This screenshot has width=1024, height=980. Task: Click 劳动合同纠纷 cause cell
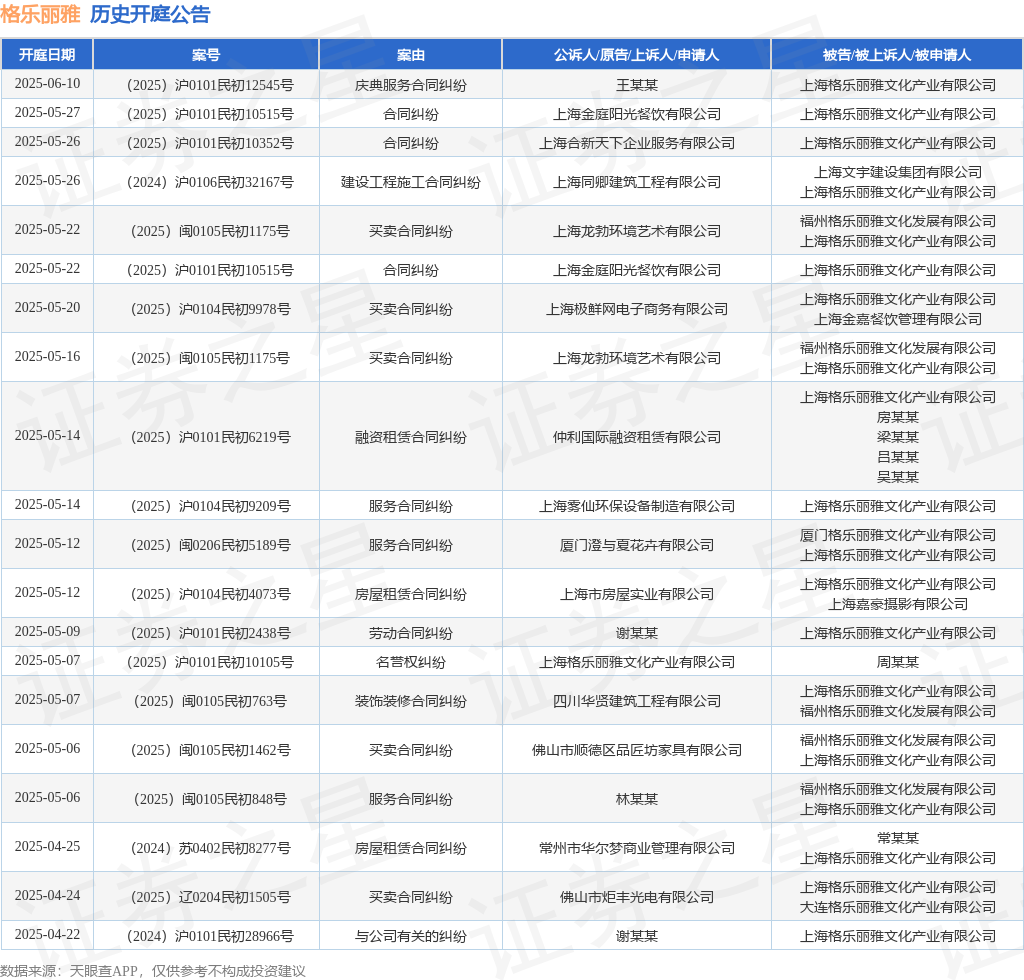[x=411, y=633]
